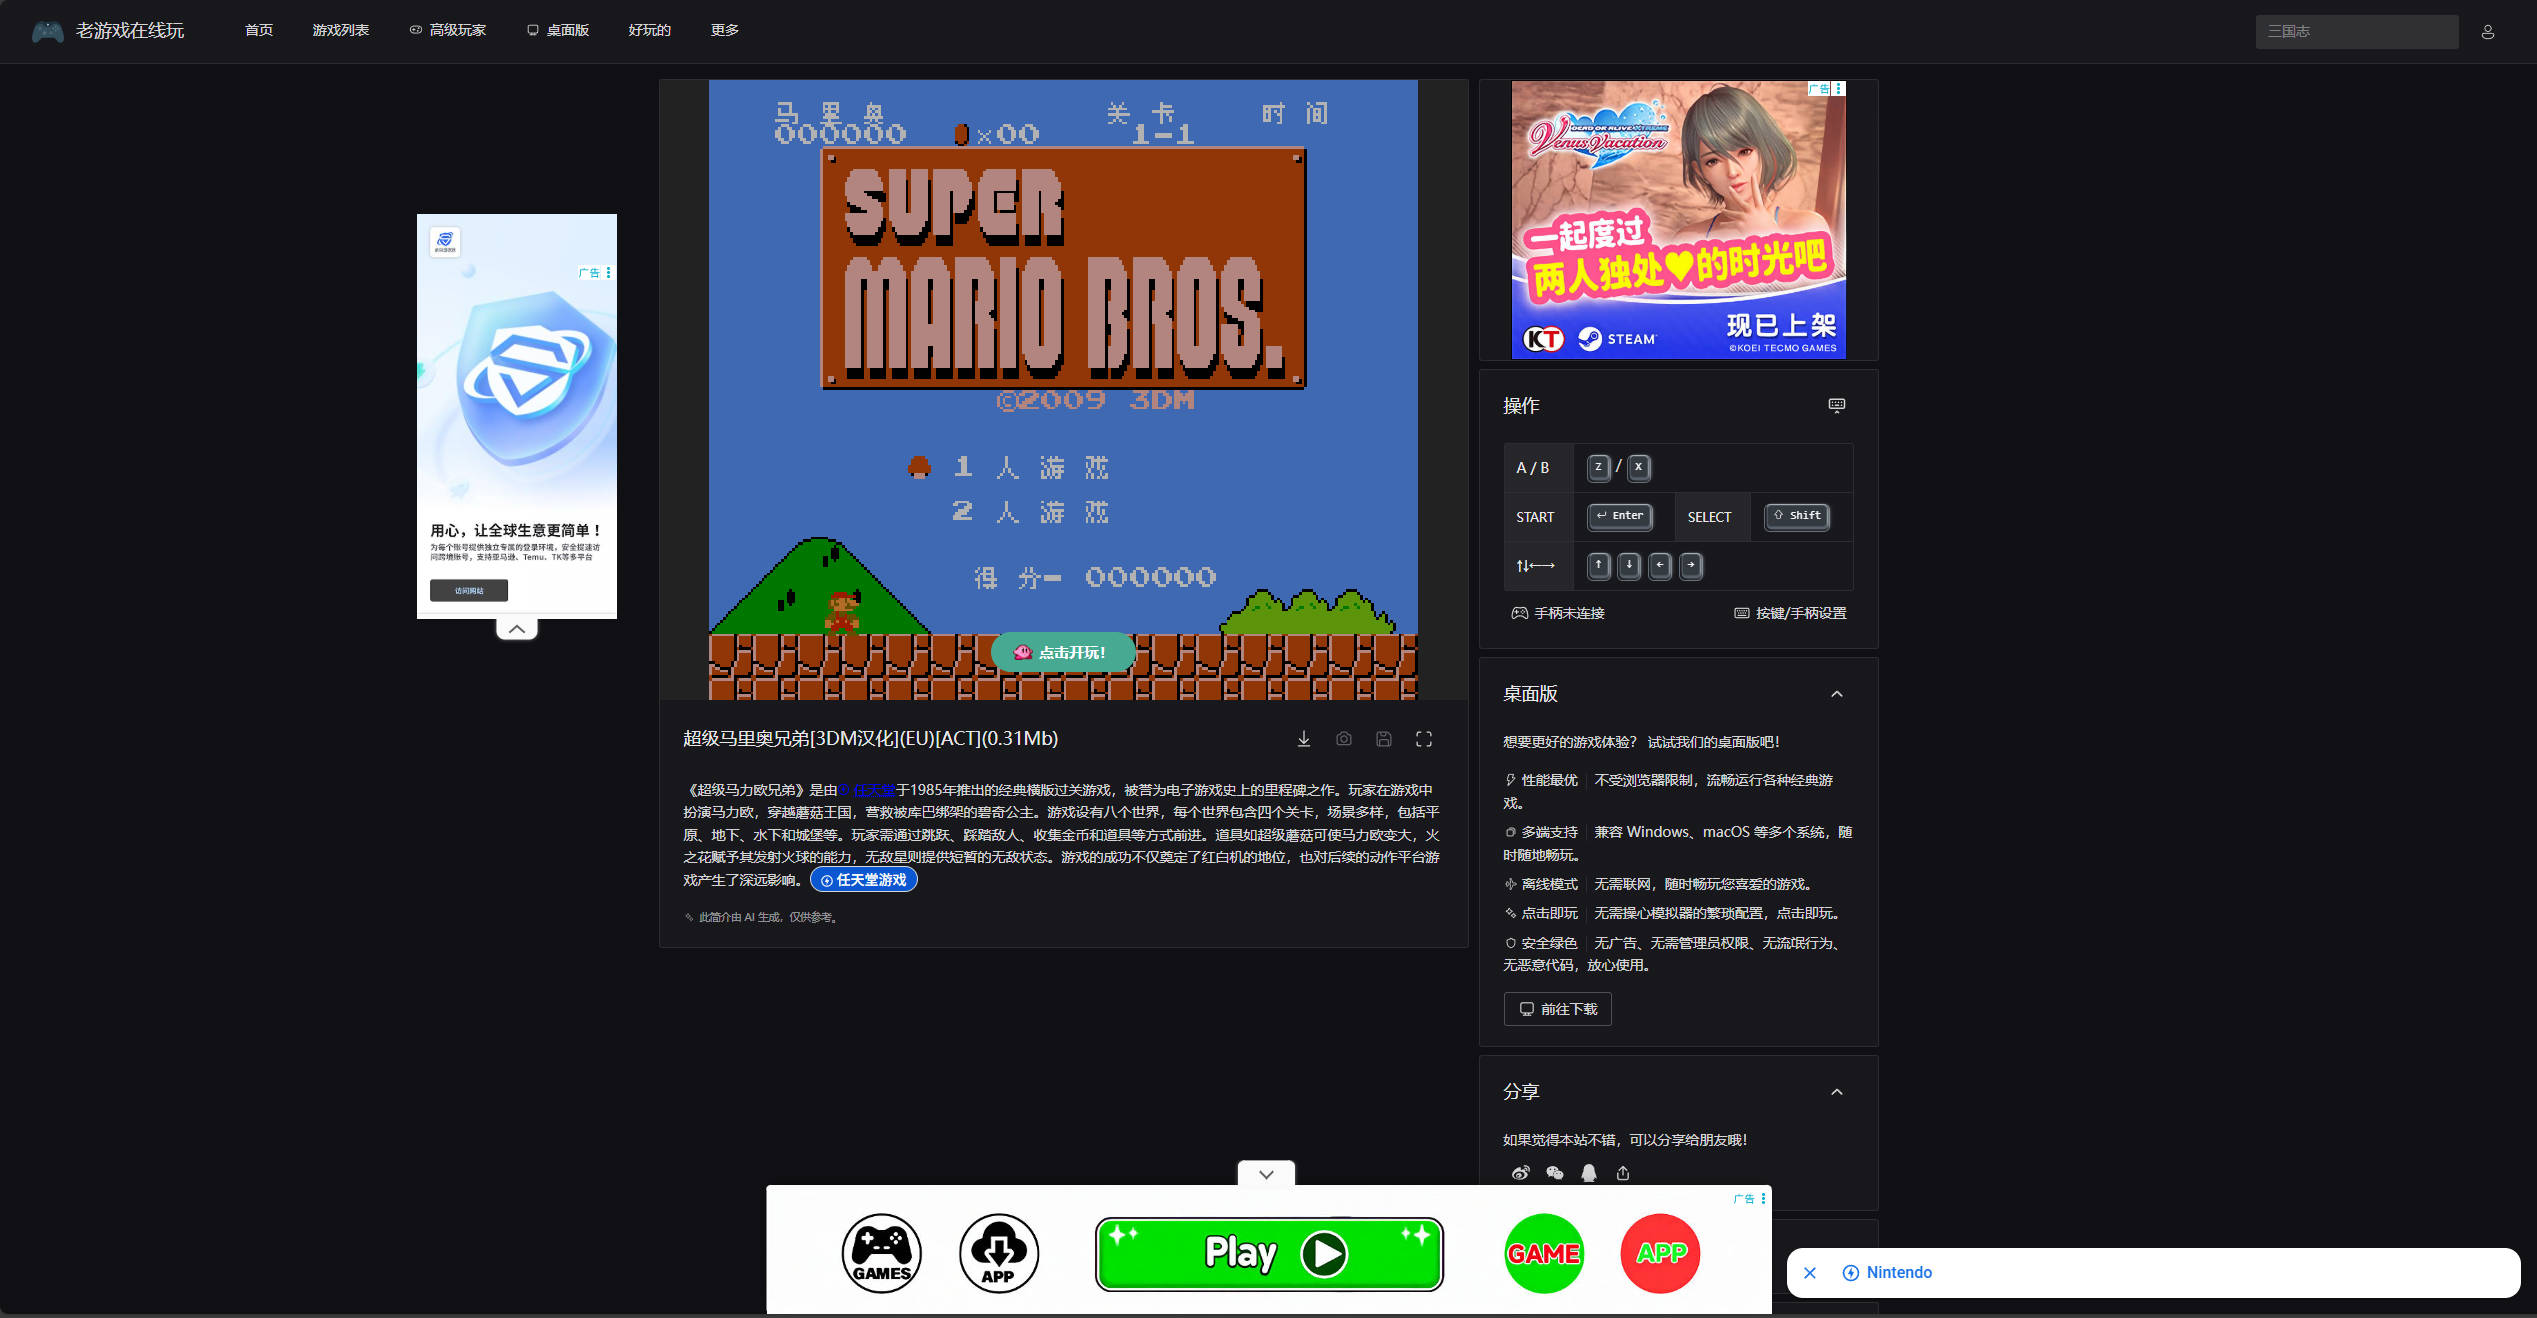This screenshot has height=1318, width=2537.
Task: Take a screenshot with camera icon
Action: [x=1344, y=739]
